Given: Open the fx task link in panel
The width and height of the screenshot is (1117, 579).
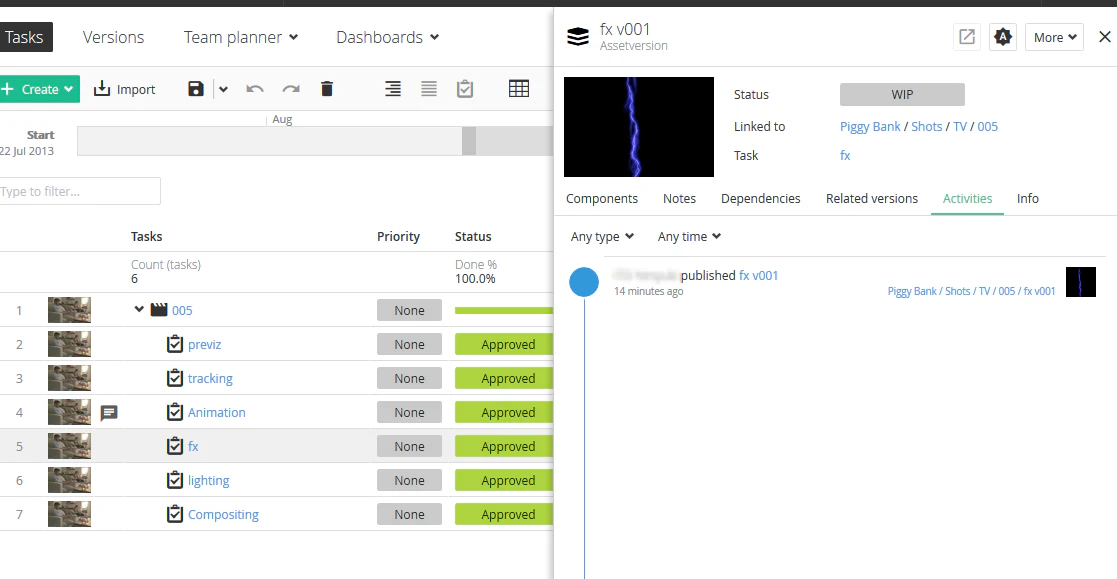Looking at the screenshot, I should (x=845, y=156).
